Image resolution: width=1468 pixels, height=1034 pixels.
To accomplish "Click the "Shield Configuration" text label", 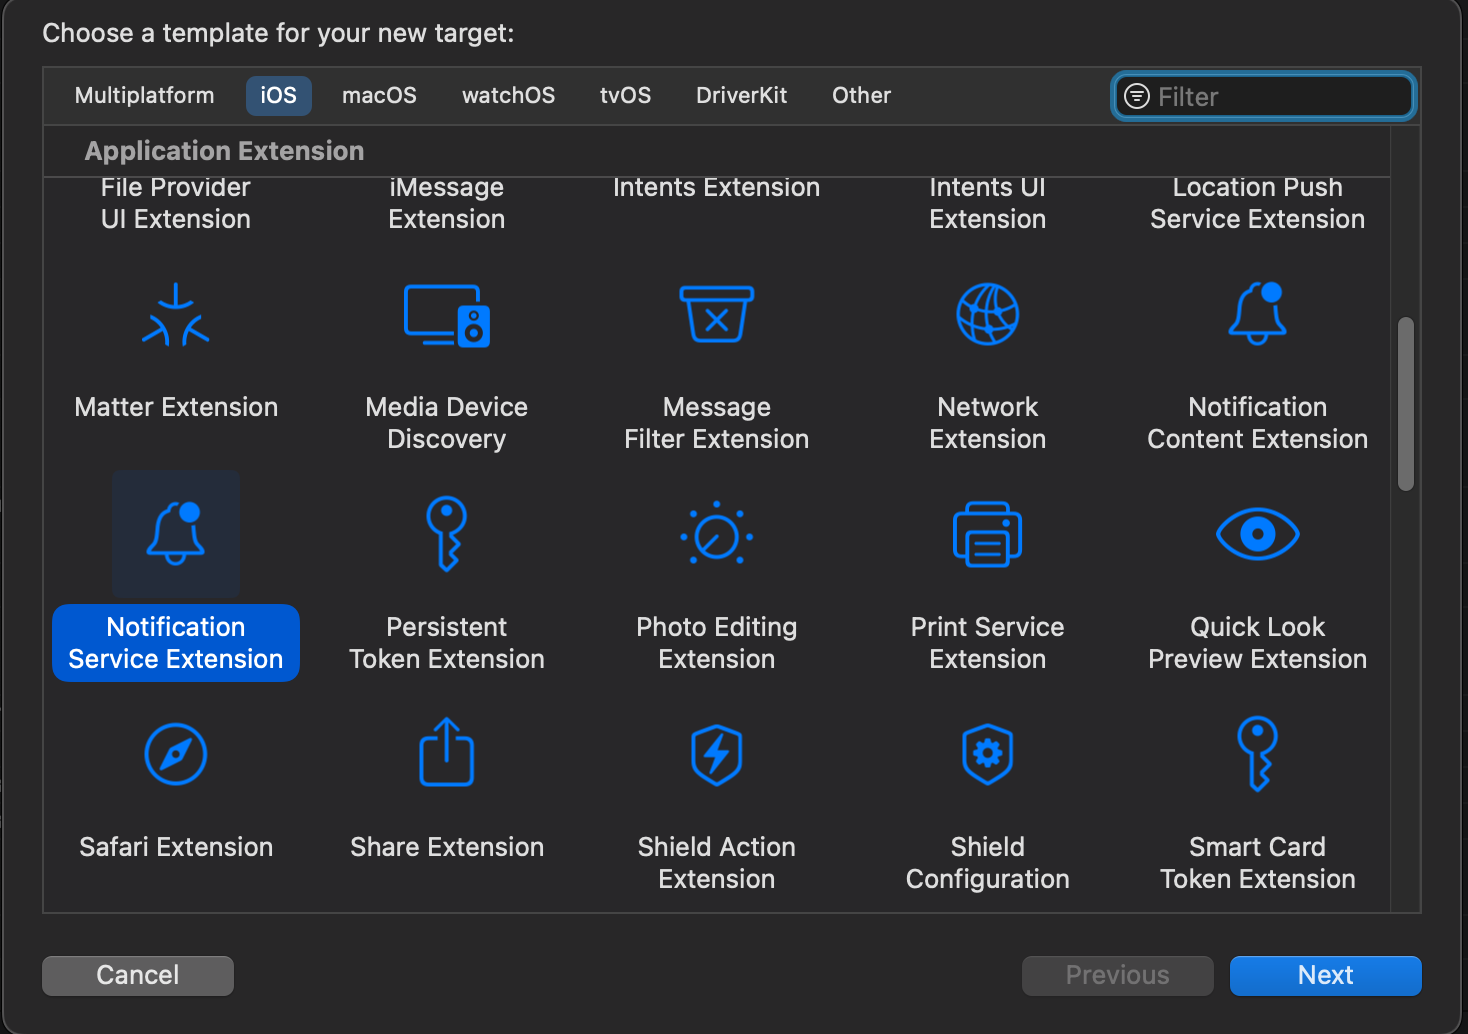I will 988,863.
